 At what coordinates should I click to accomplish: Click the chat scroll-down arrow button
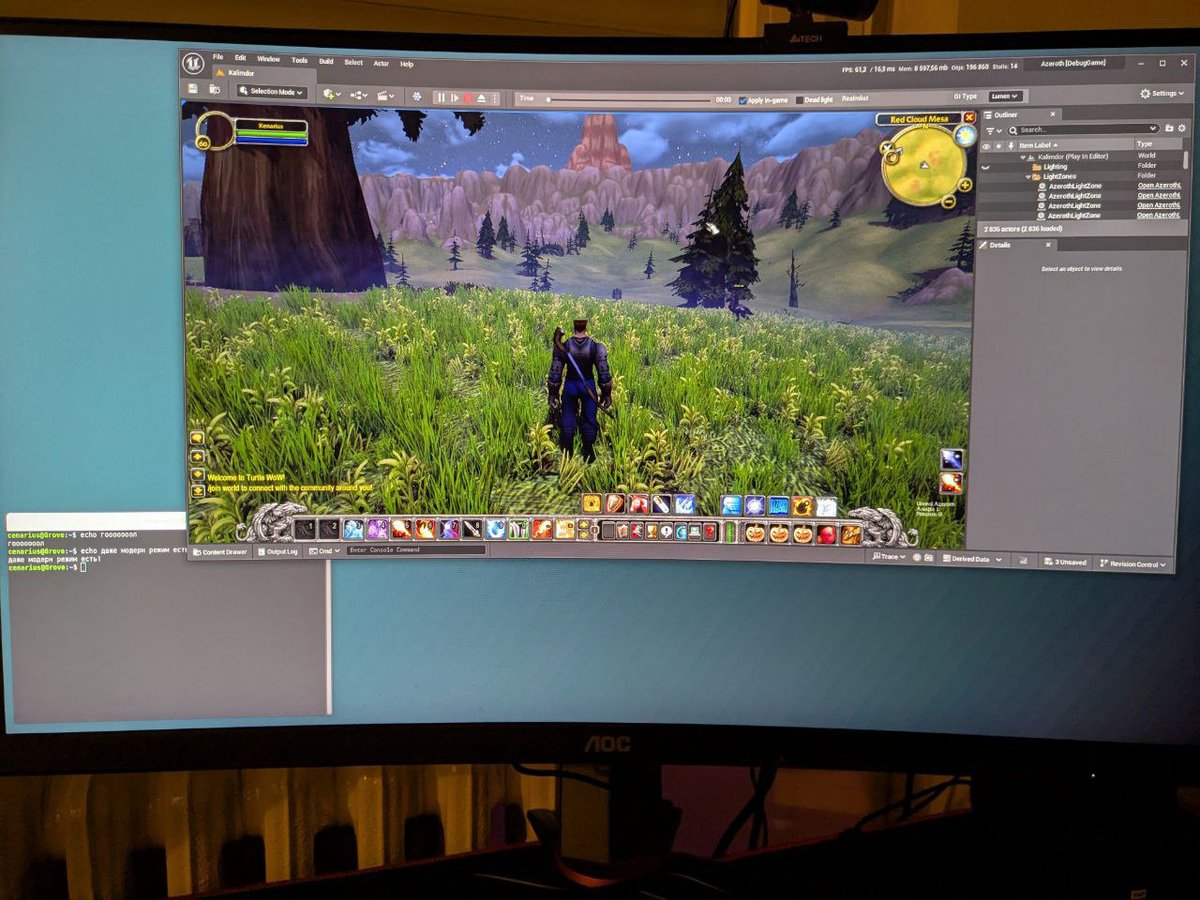coord(198,474)
